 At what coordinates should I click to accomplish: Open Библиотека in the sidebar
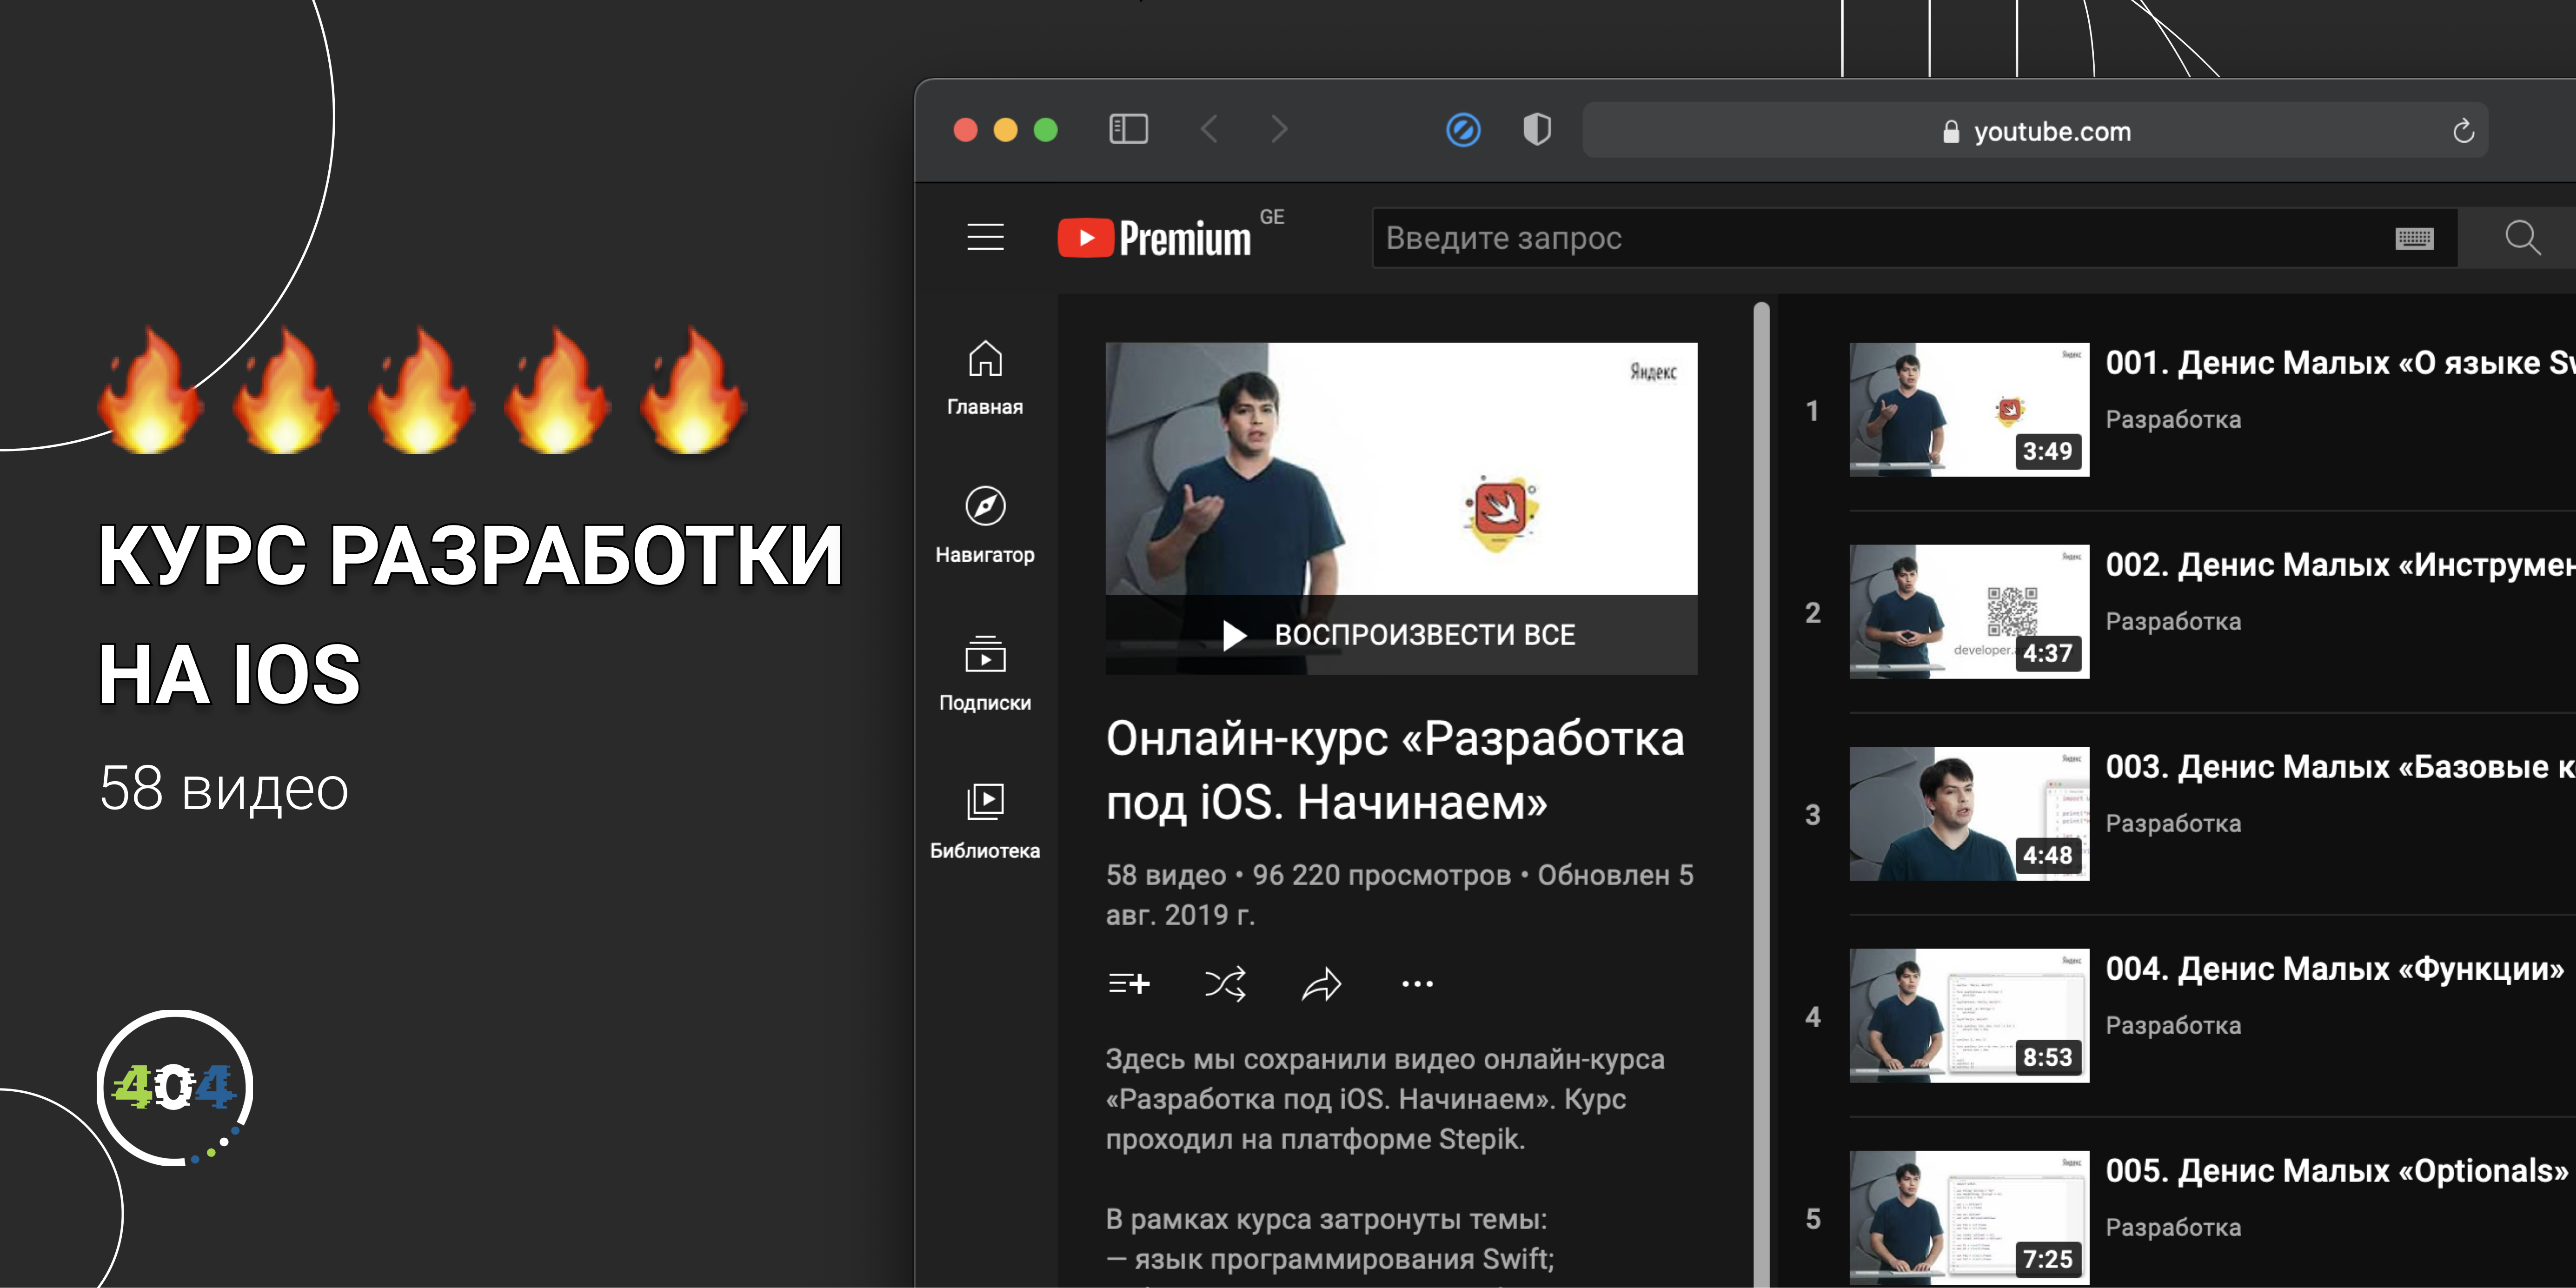(985, 822)
